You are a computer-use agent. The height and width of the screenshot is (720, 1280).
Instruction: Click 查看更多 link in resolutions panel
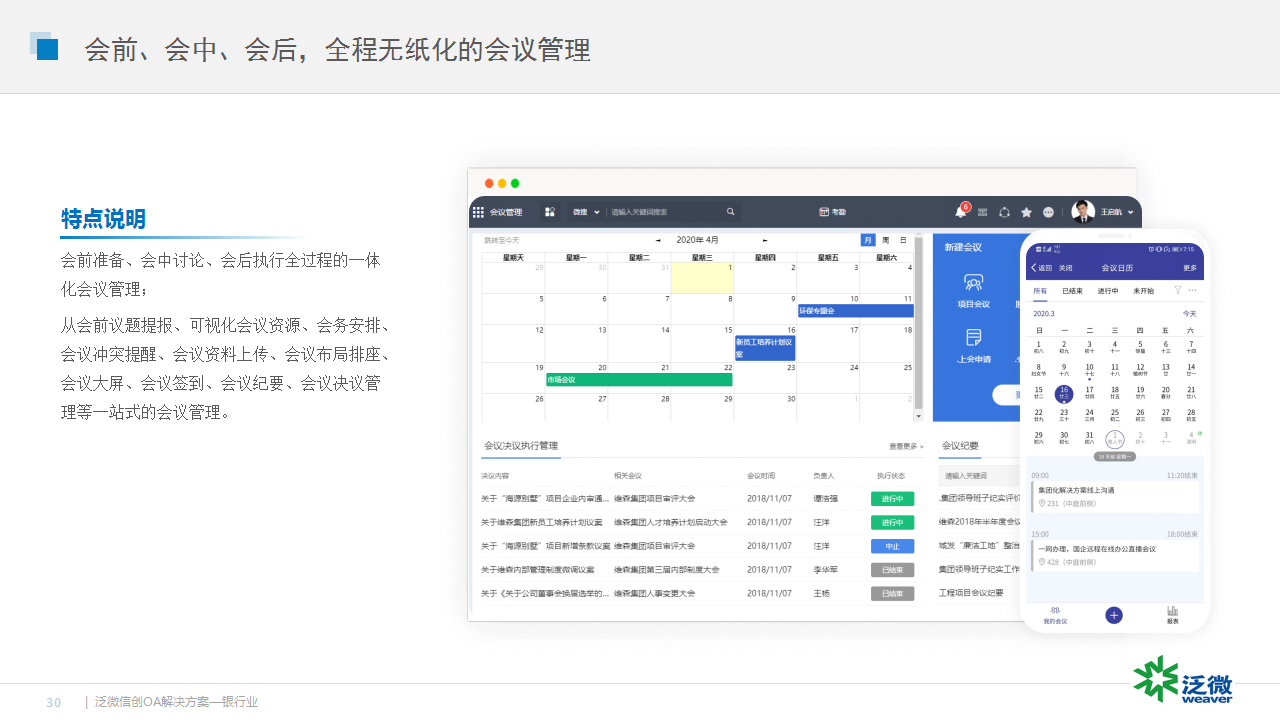pyautogui.click(x=906, y=446)
